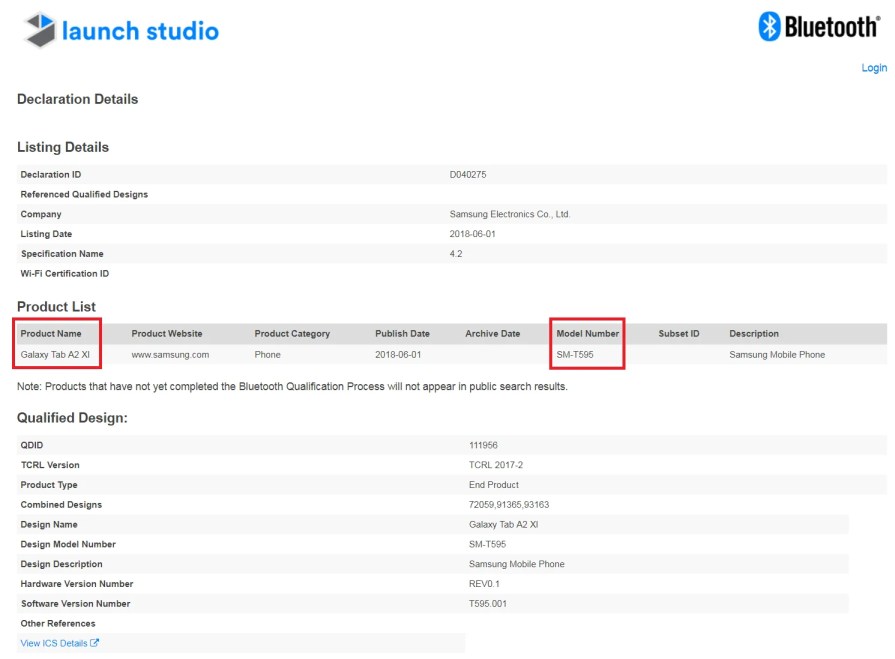
Task: Click the Declaration ID row label
Action: (51, 175)
